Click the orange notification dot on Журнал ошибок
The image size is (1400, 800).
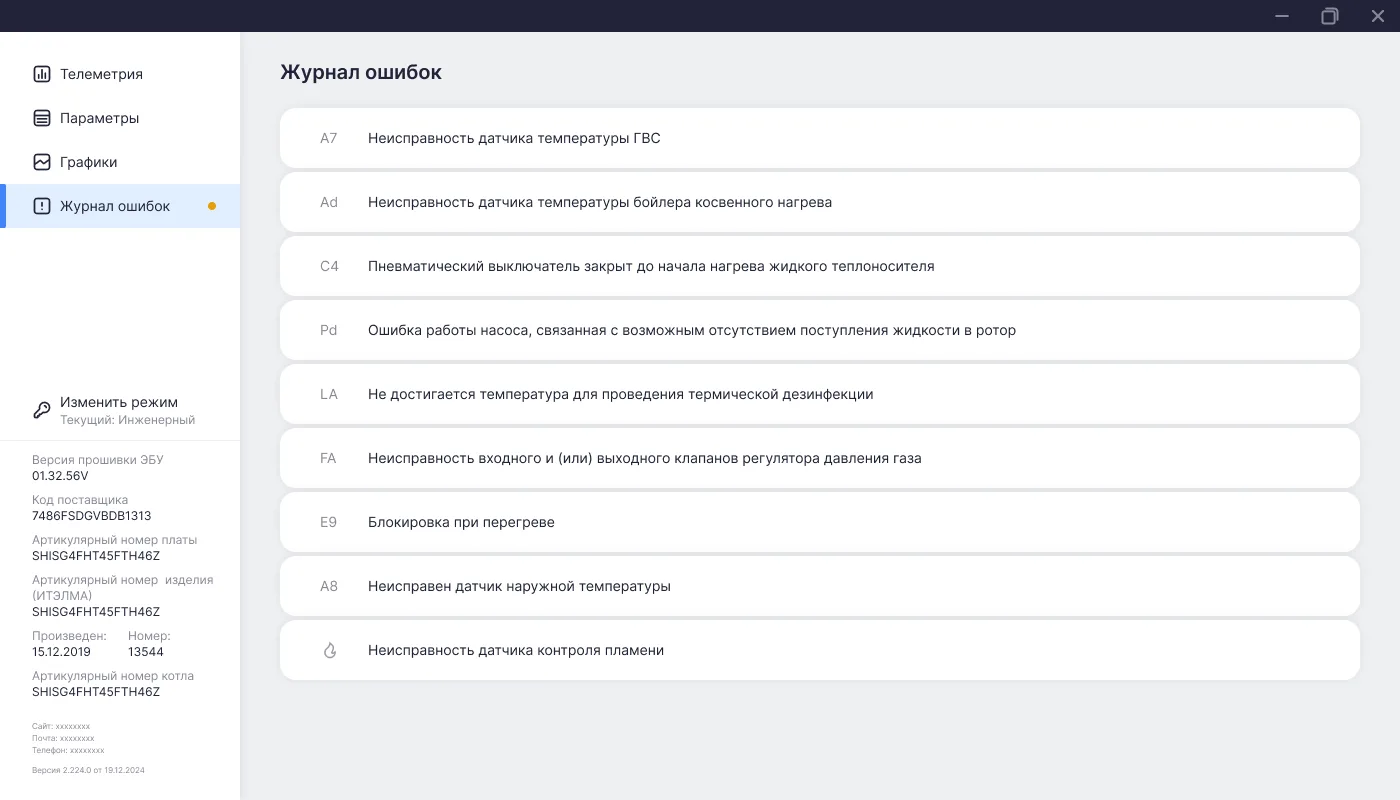(212, 206)
